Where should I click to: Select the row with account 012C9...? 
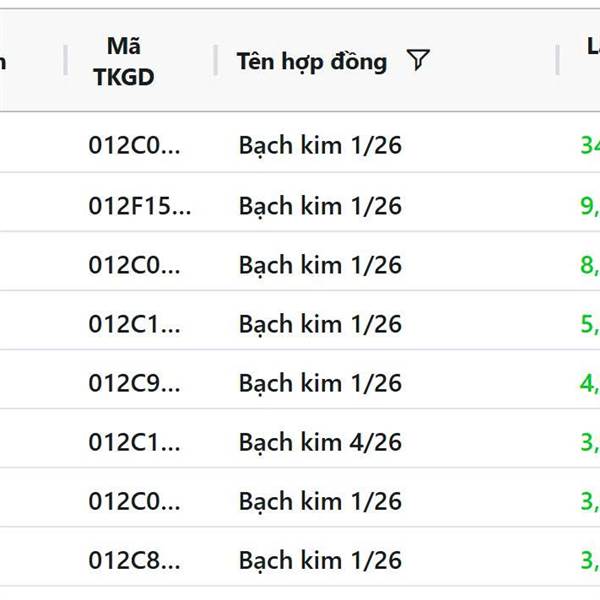(134, 383)
